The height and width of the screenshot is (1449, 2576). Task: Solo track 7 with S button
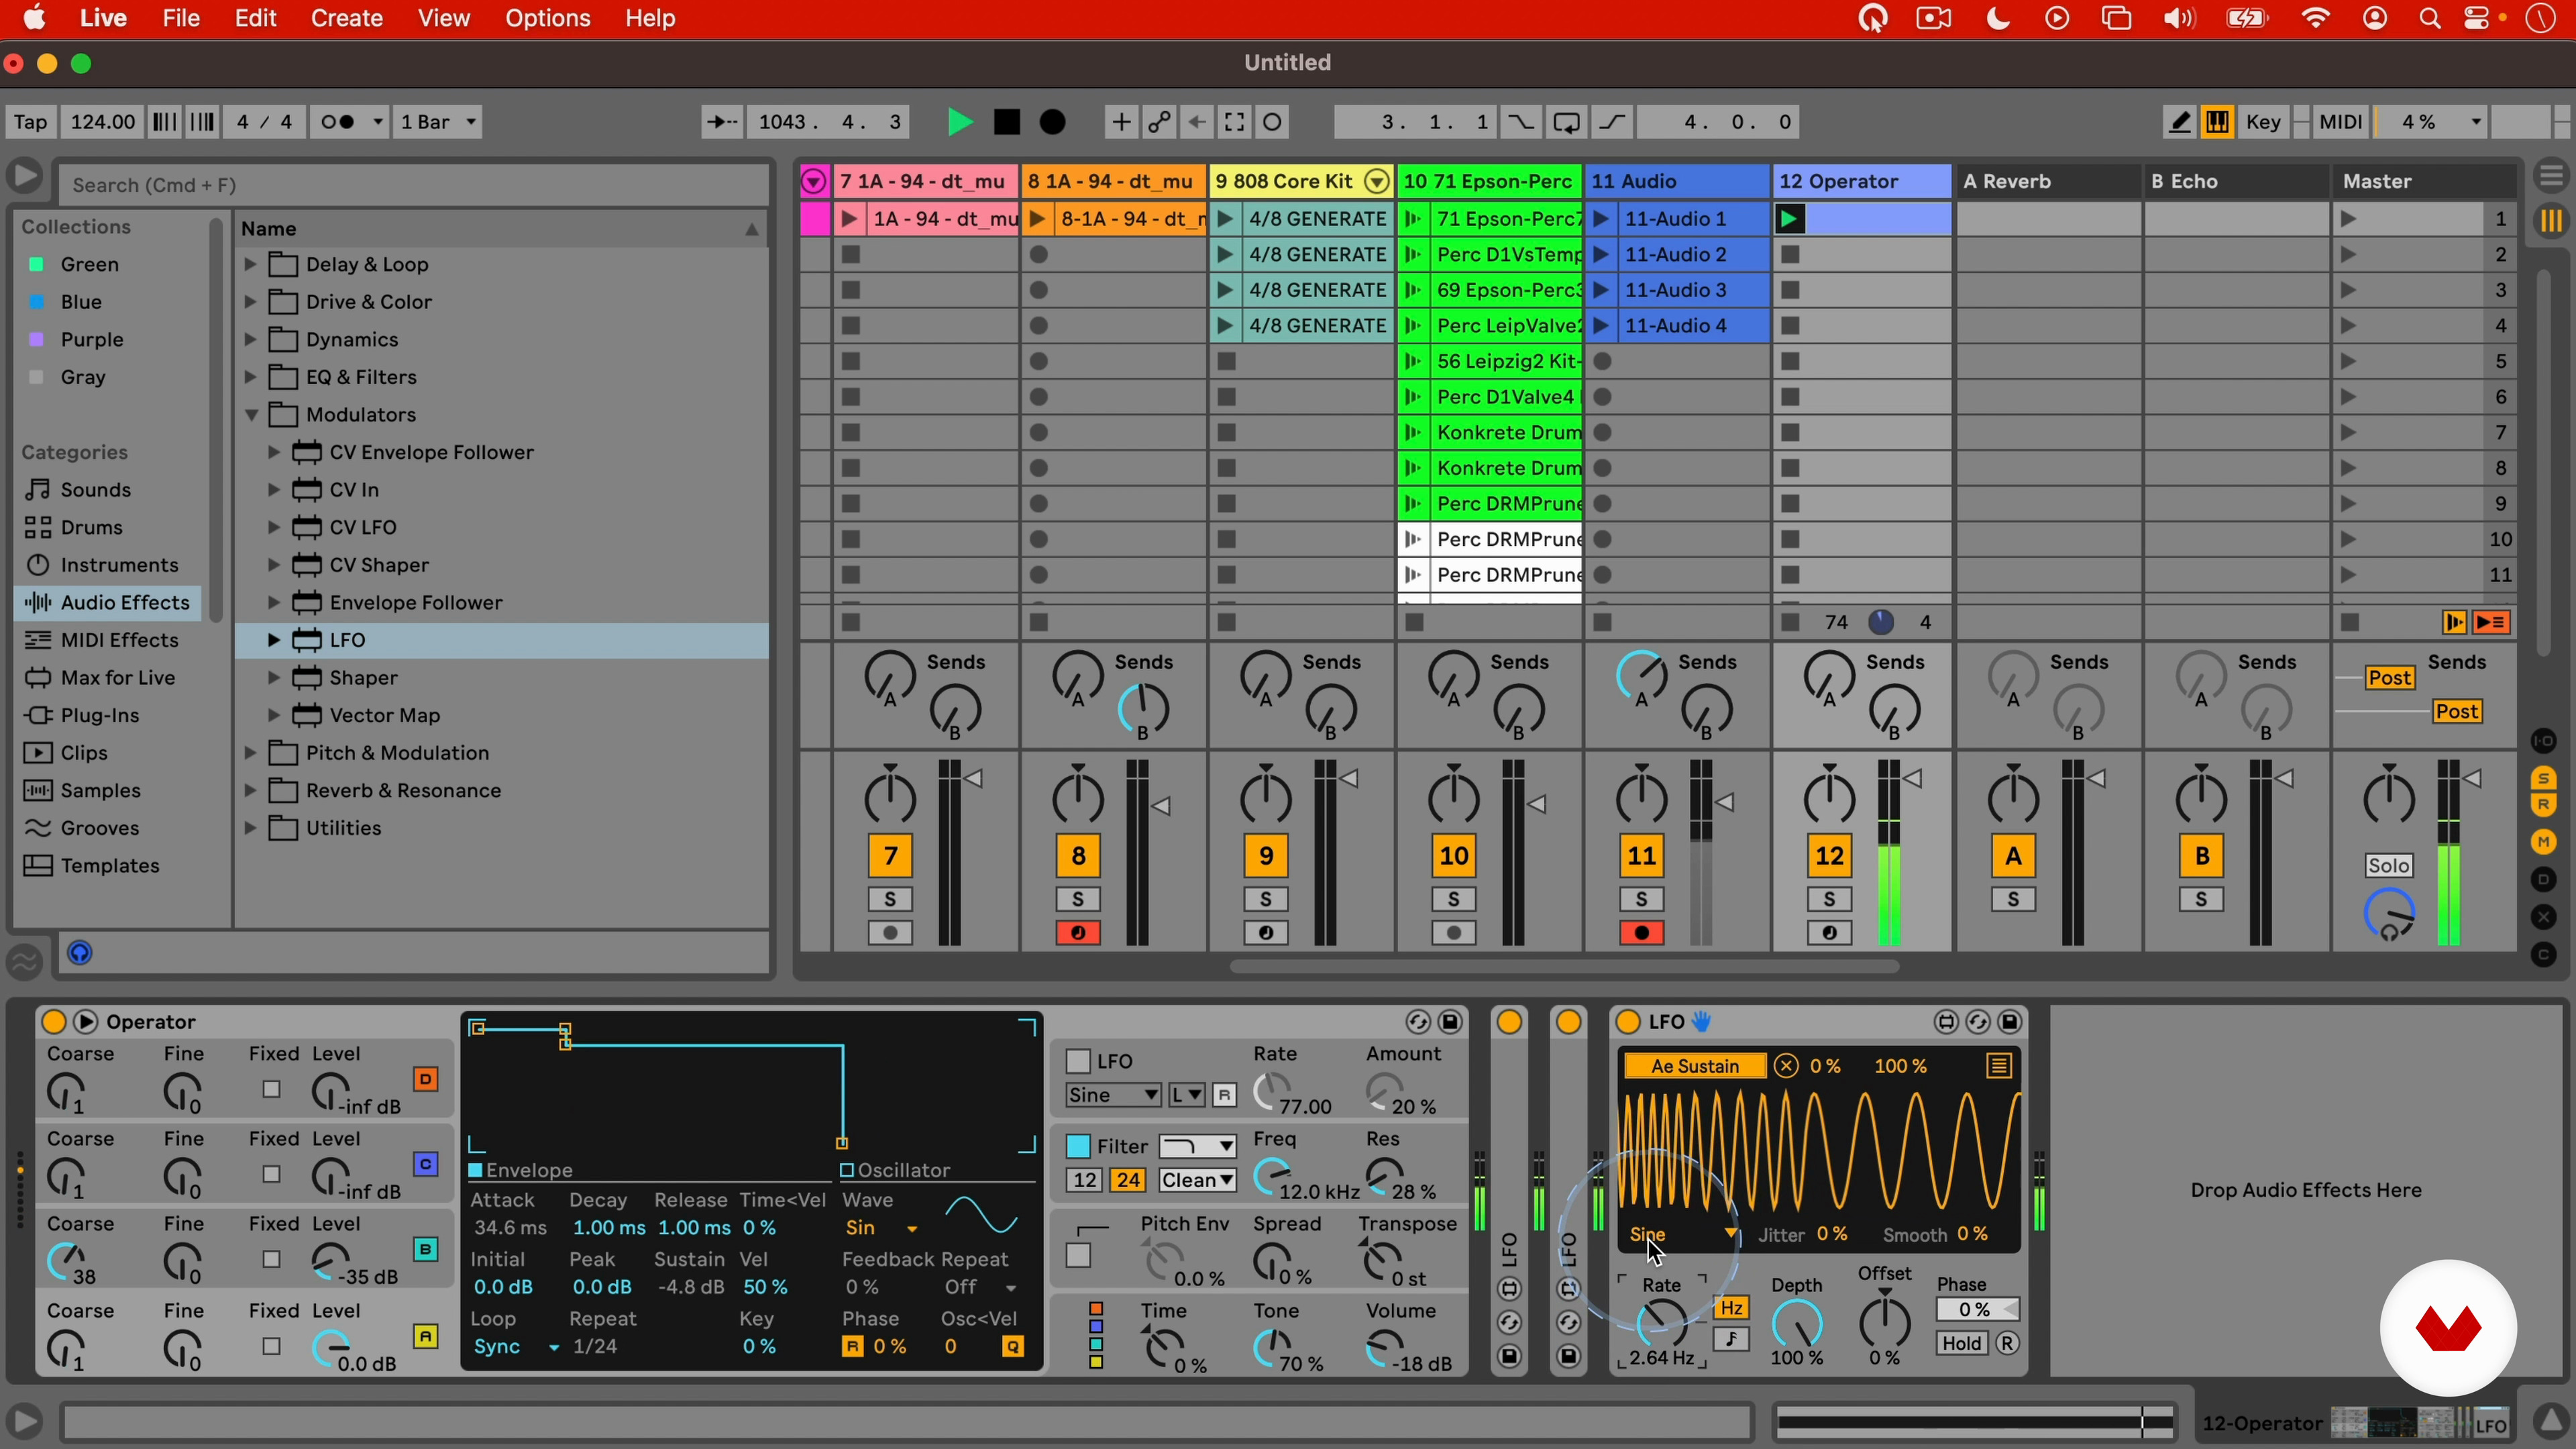tap(890, 899)
